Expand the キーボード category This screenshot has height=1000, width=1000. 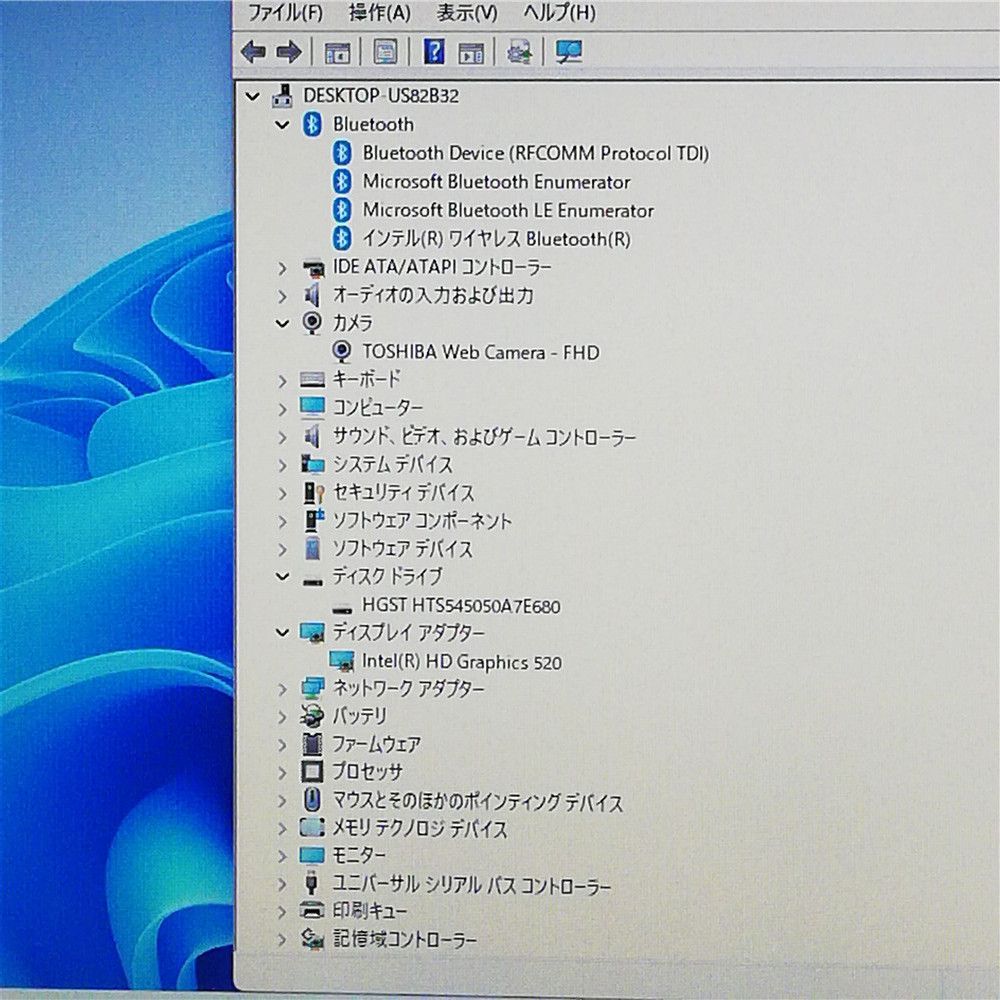pos(282,381)
